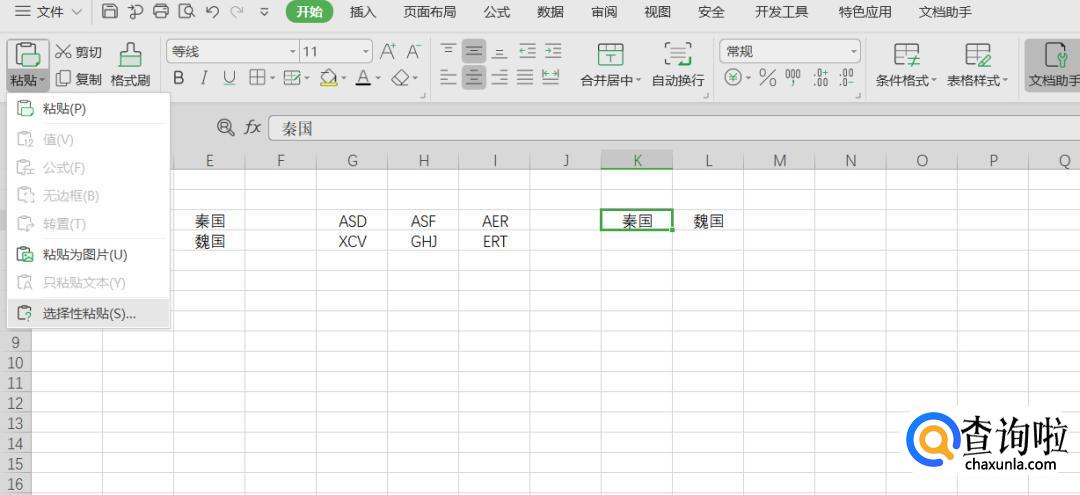
Task: Switch to the 审阅 ribbon tab
Action: coord(604,12)
